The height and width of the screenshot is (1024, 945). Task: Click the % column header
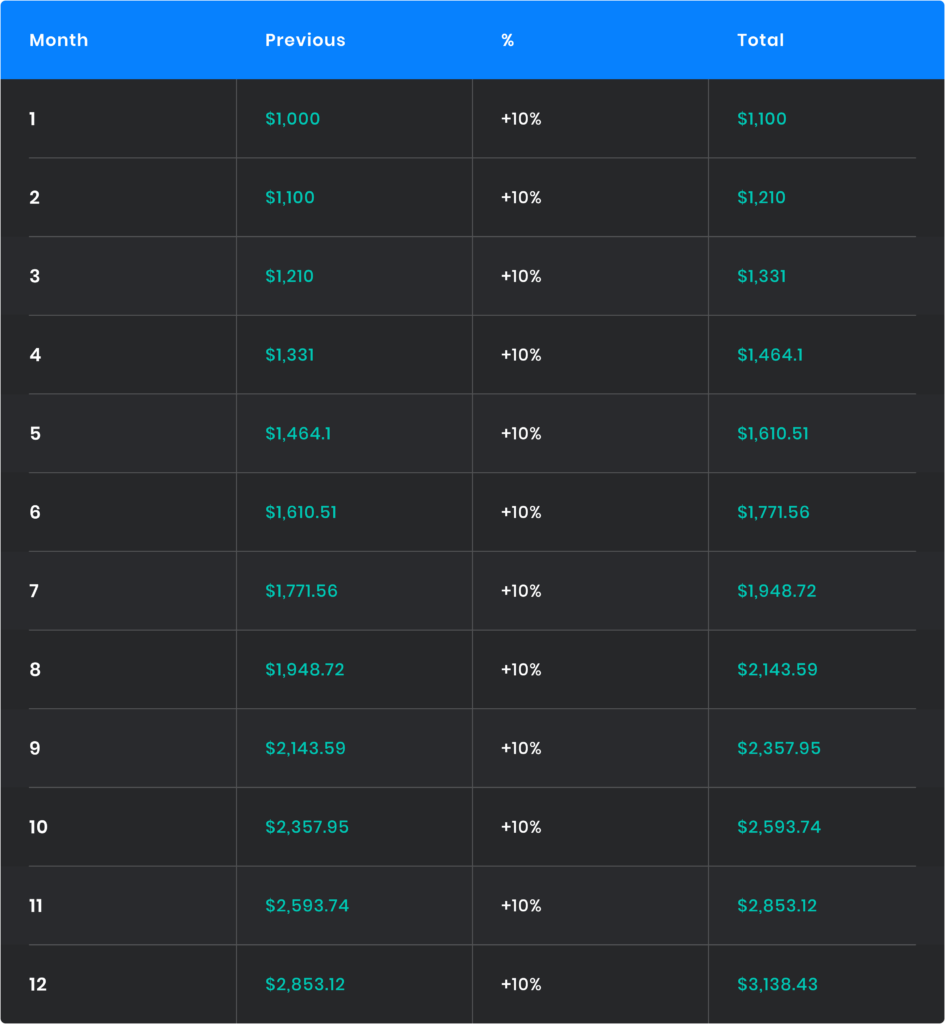508,40
